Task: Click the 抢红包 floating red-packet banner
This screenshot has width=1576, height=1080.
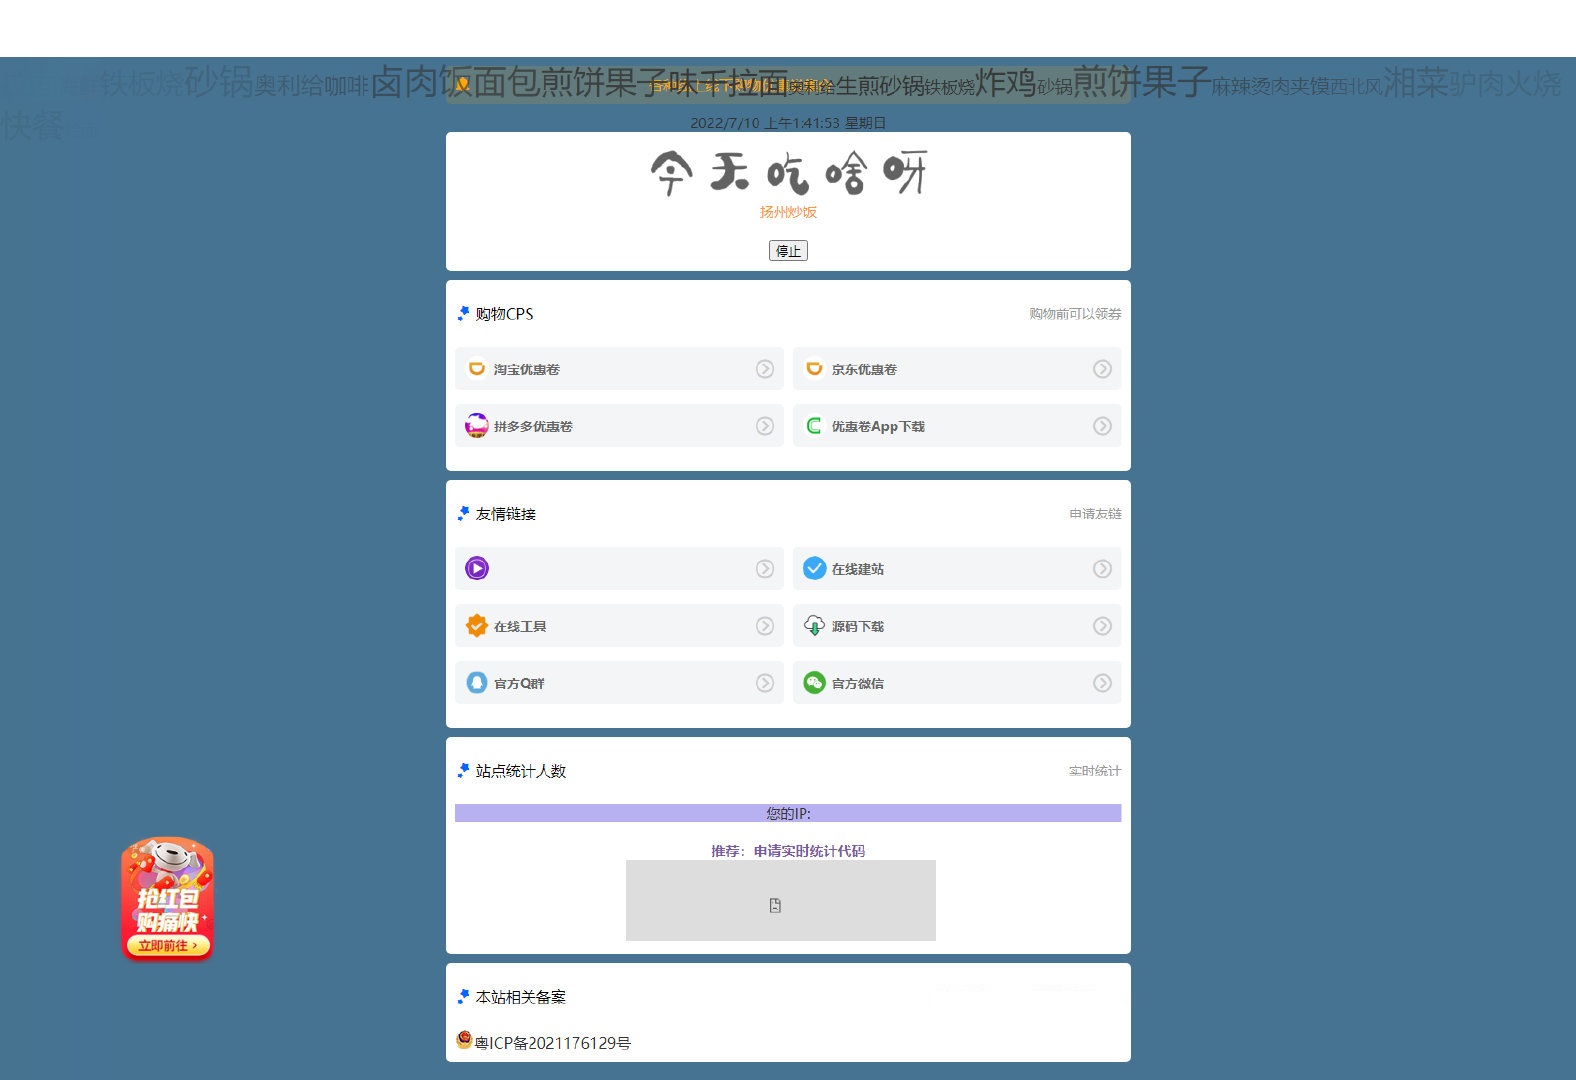Action: click(x=167, y=900)
